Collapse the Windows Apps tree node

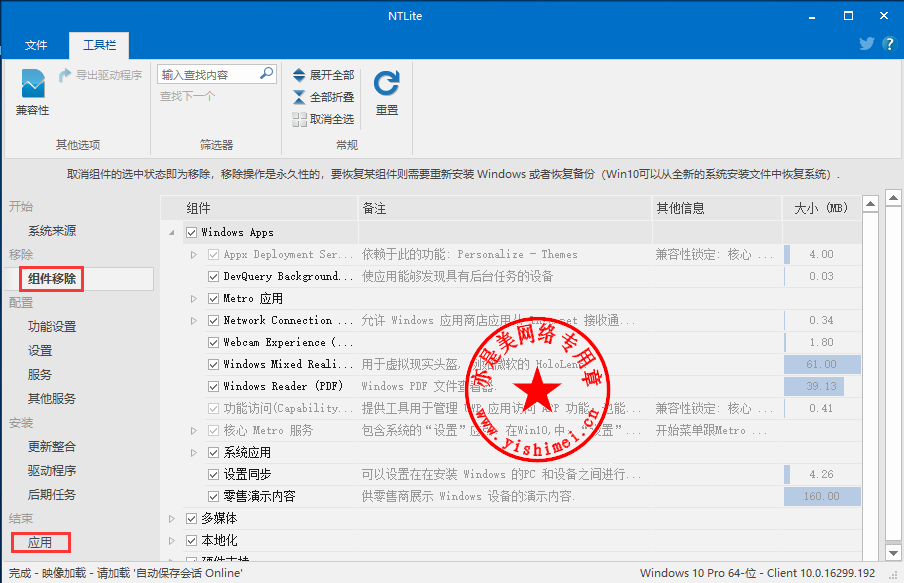pyautogui.click(x=172, y=232)
